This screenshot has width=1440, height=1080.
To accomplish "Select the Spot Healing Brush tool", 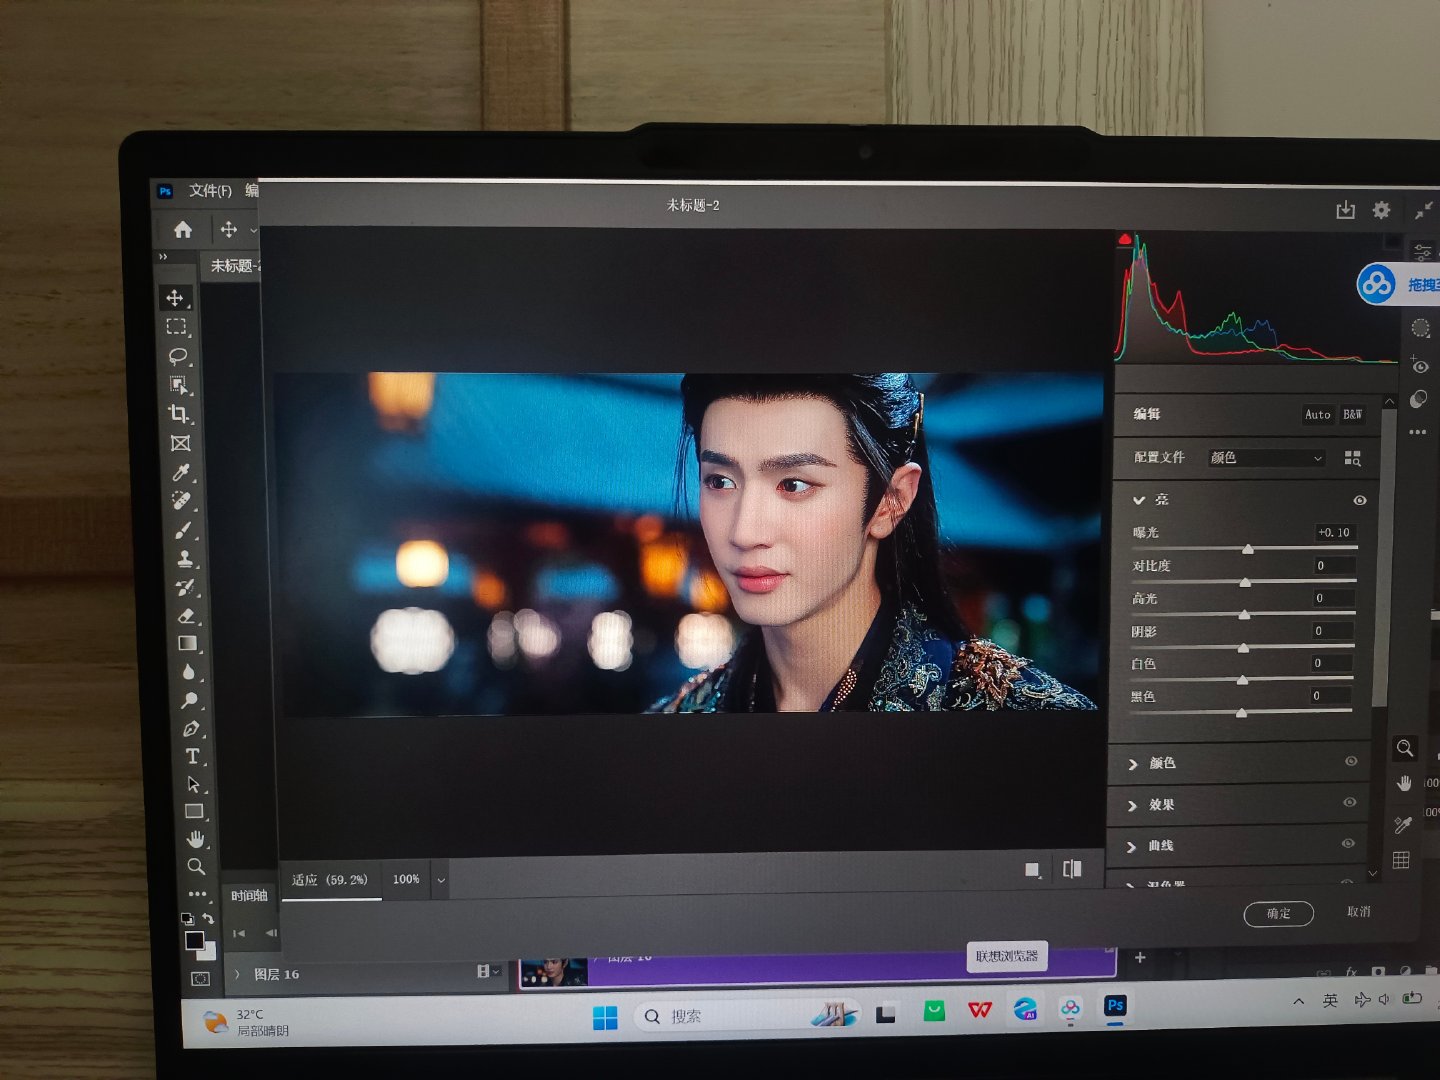I will (x=183, y=500).
